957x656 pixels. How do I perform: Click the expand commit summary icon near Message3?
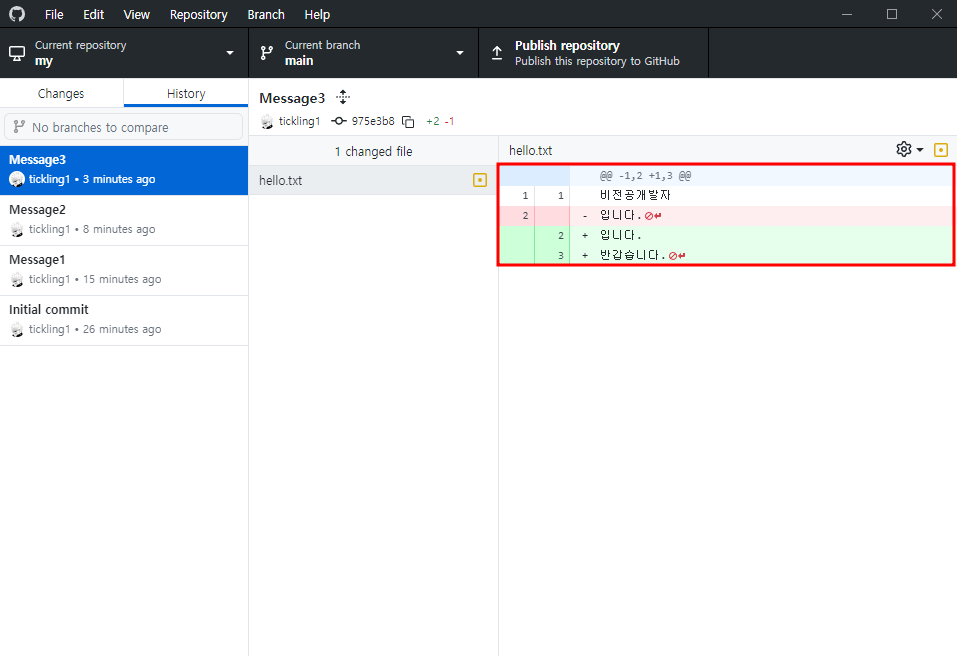343,97
